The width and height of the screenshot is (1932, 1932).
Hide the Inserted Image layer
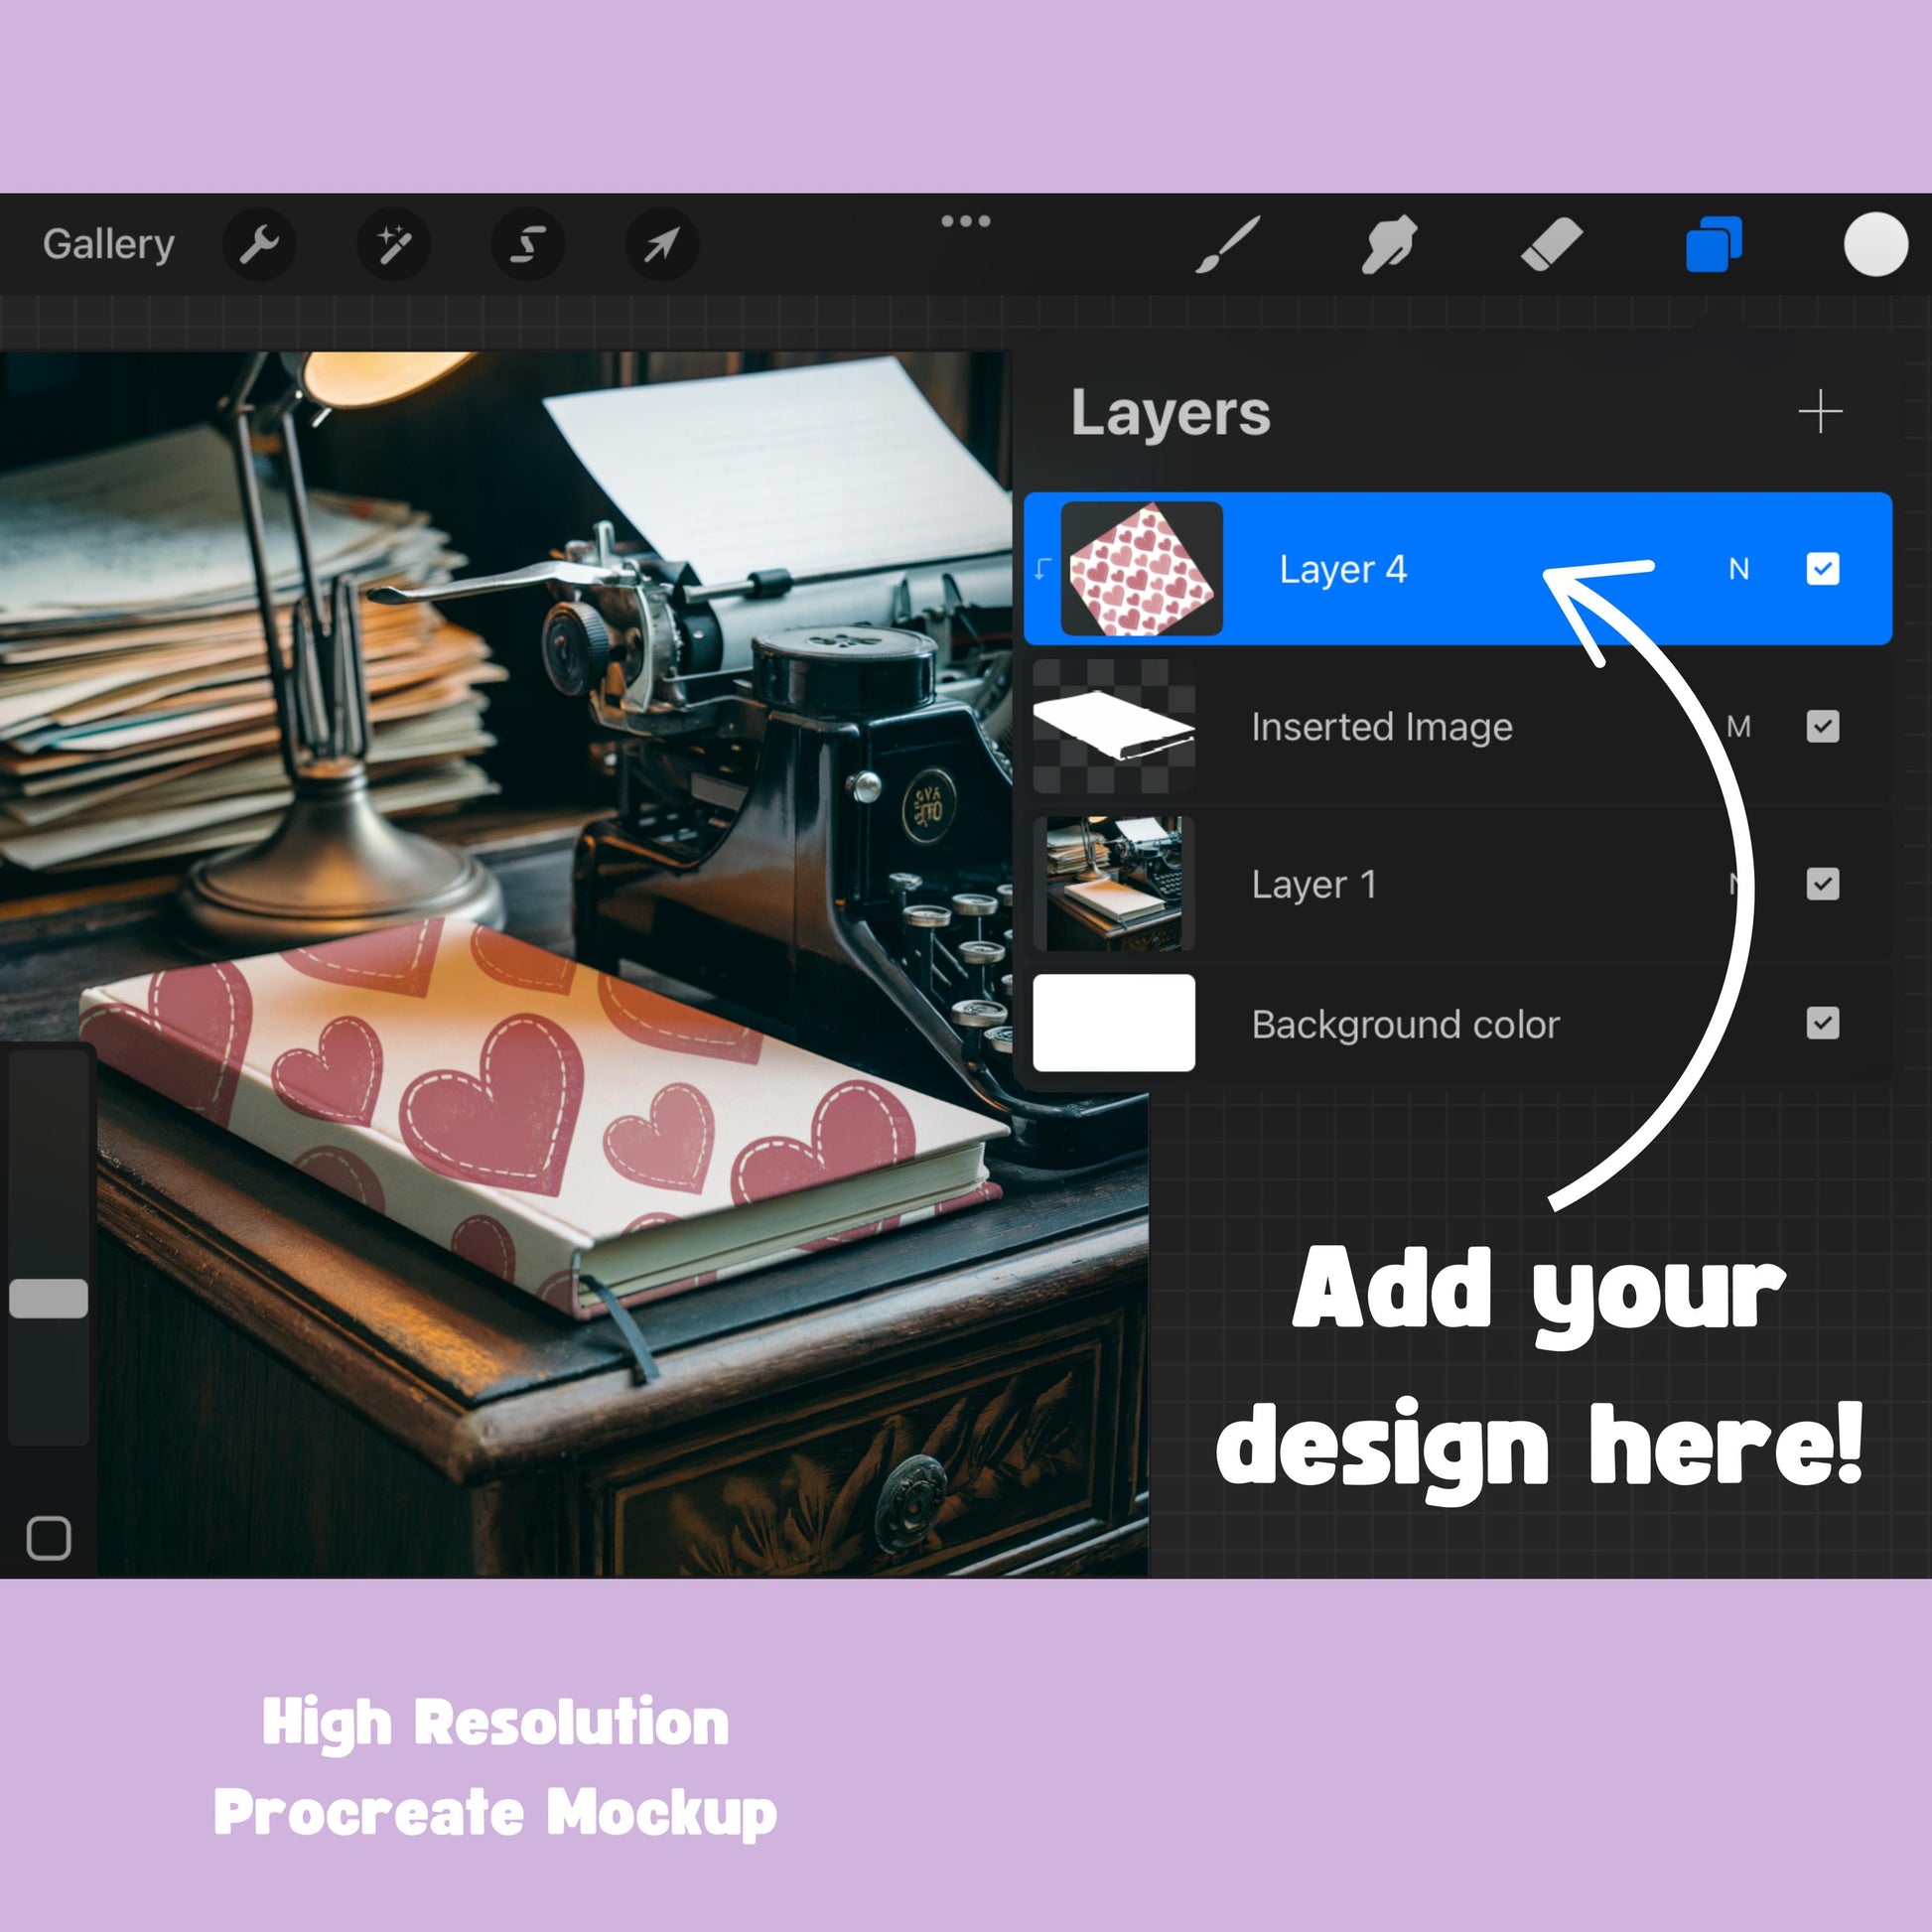pos(1822,727)
